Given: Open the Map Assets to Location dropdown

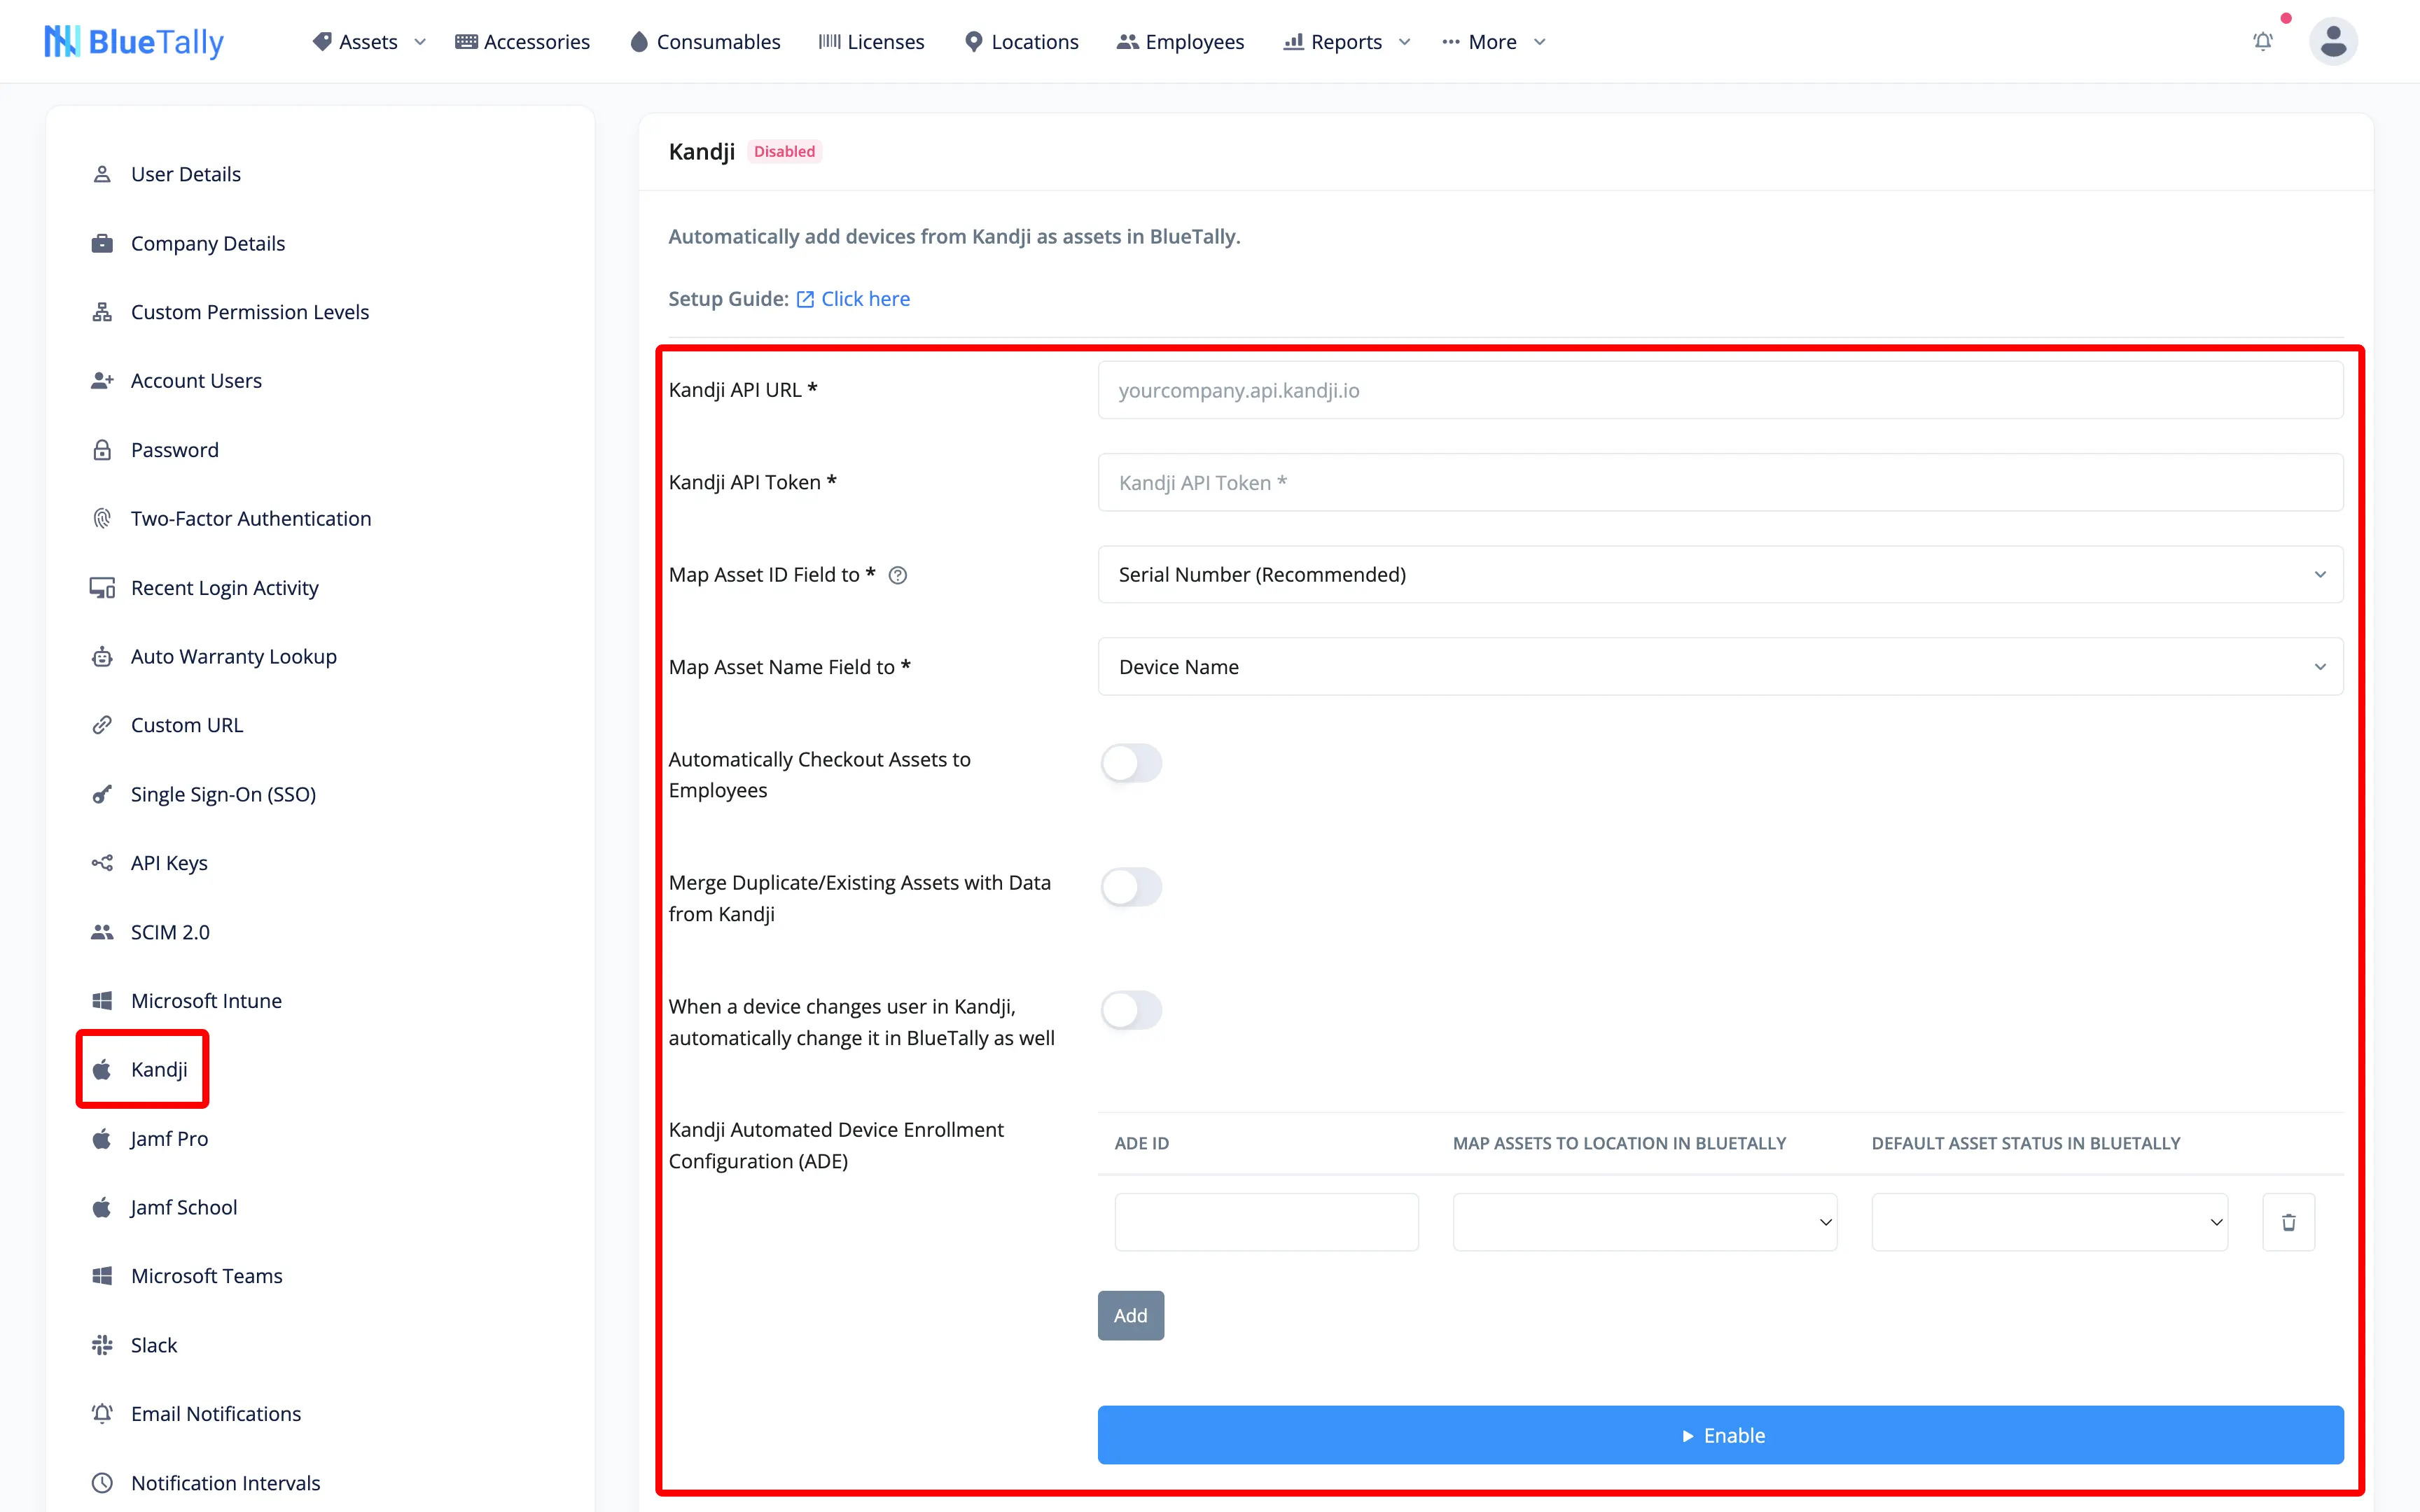Looking at the screenshot, I should point(1644,1222).
